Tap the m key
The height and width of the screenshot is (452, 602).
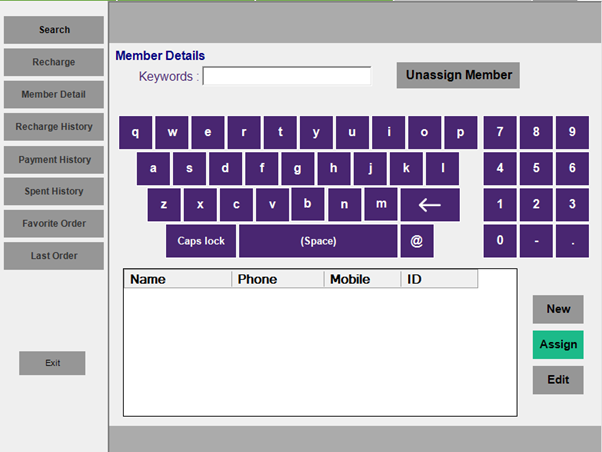pyautogui.click(x=381, y=204)
